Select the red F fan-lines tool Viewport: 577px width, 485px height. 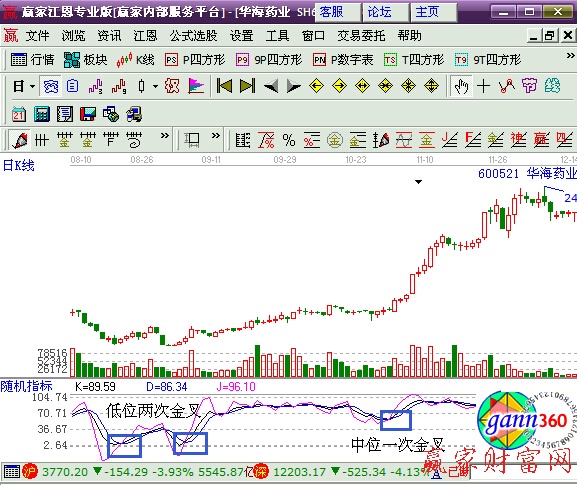click(472, 140)
